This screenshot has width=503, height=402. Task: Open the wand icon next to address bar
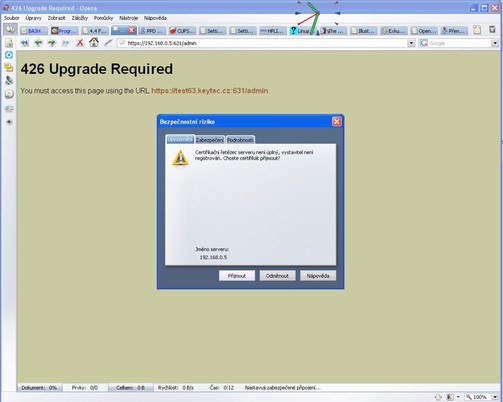(108, 43)
